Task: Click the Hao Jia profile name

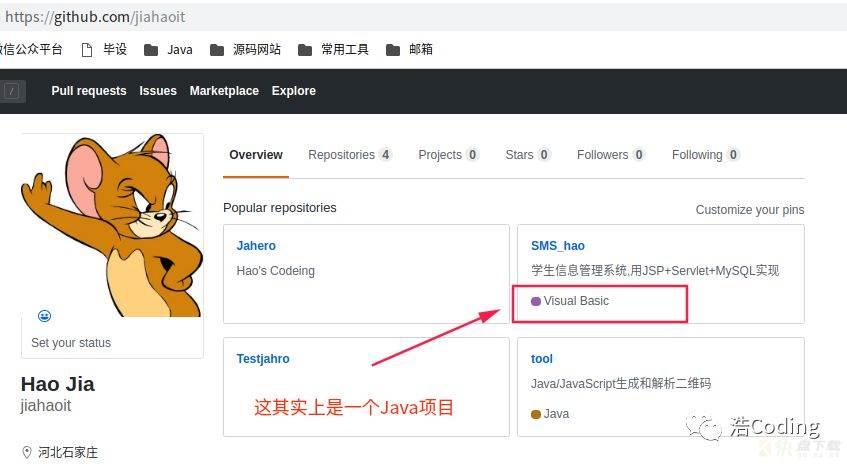Action: pos(58,384)
